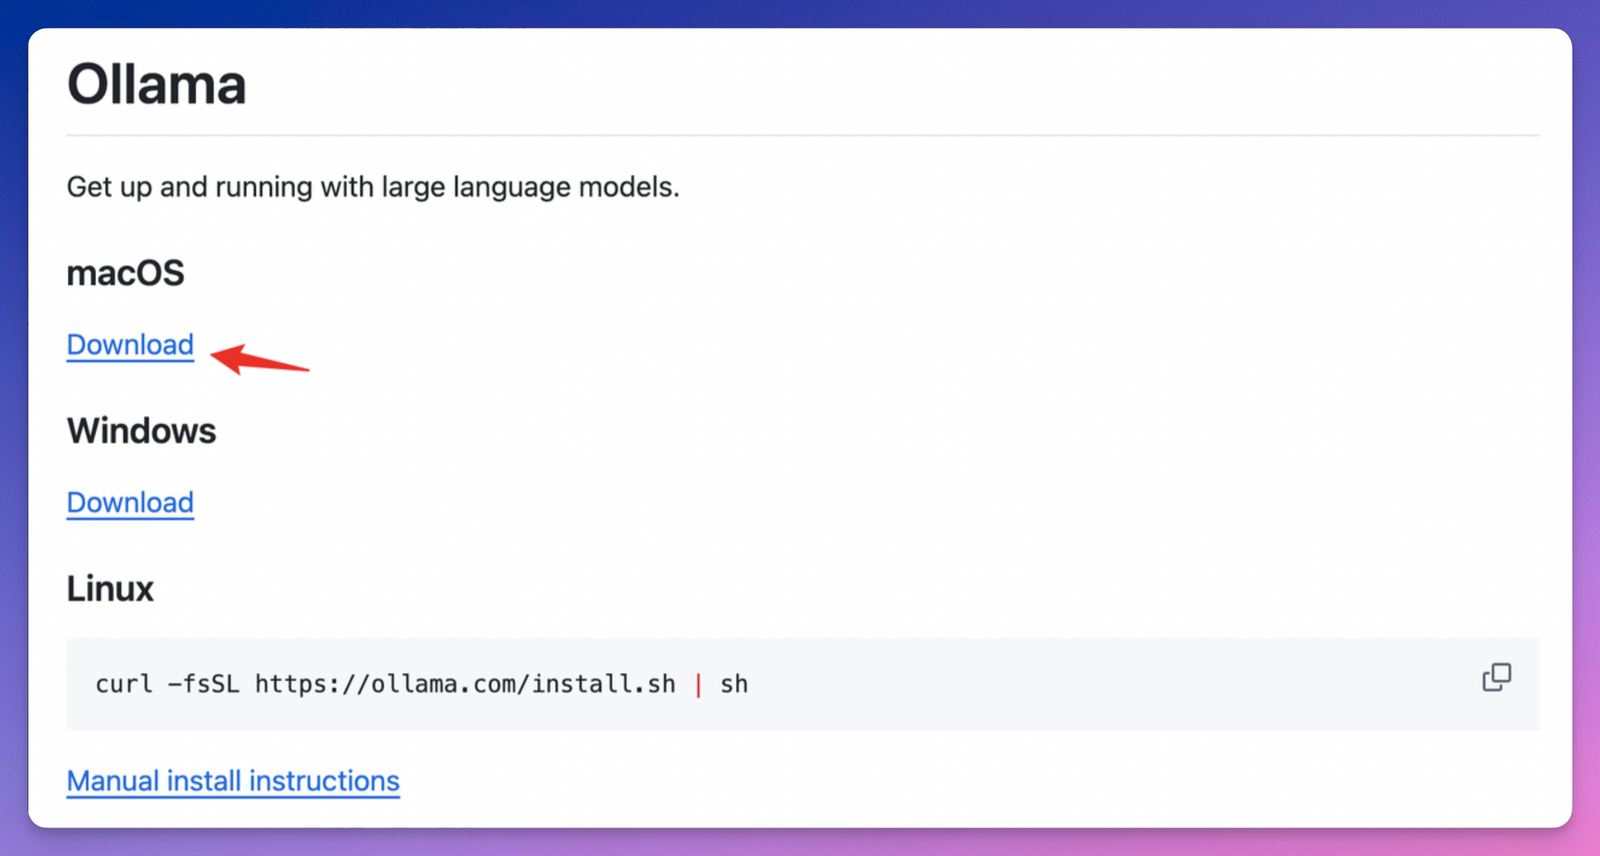
Task: Open Manual install instructions
Action: coord(233,781)
